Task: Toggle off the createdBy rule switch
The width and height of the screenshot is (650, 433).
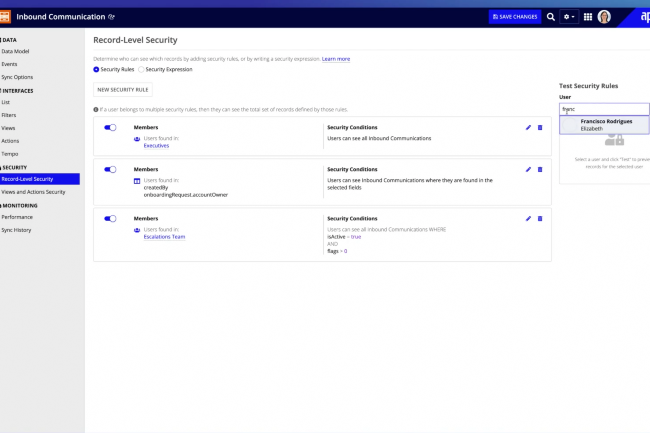Action: [110, 170]
